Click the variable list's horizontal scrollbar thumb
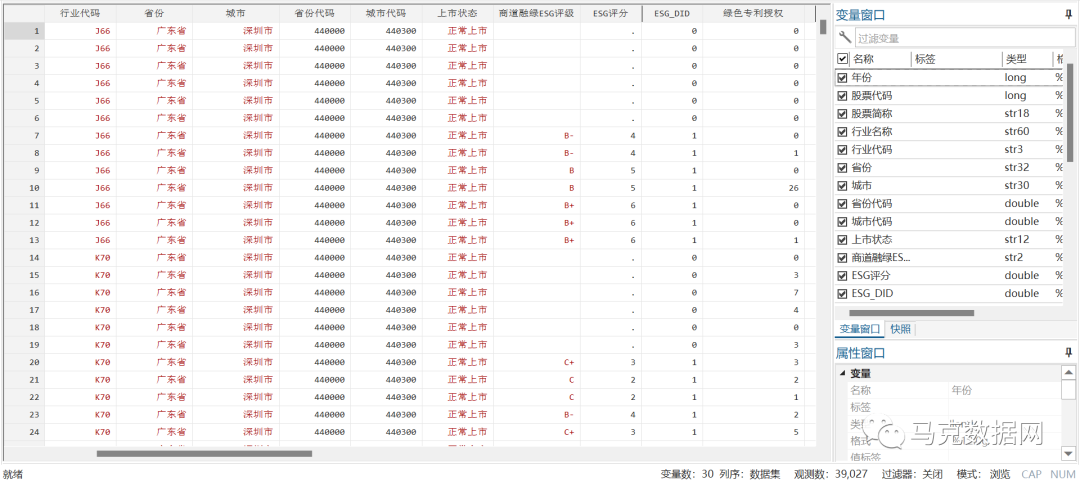 pos(911,312)
